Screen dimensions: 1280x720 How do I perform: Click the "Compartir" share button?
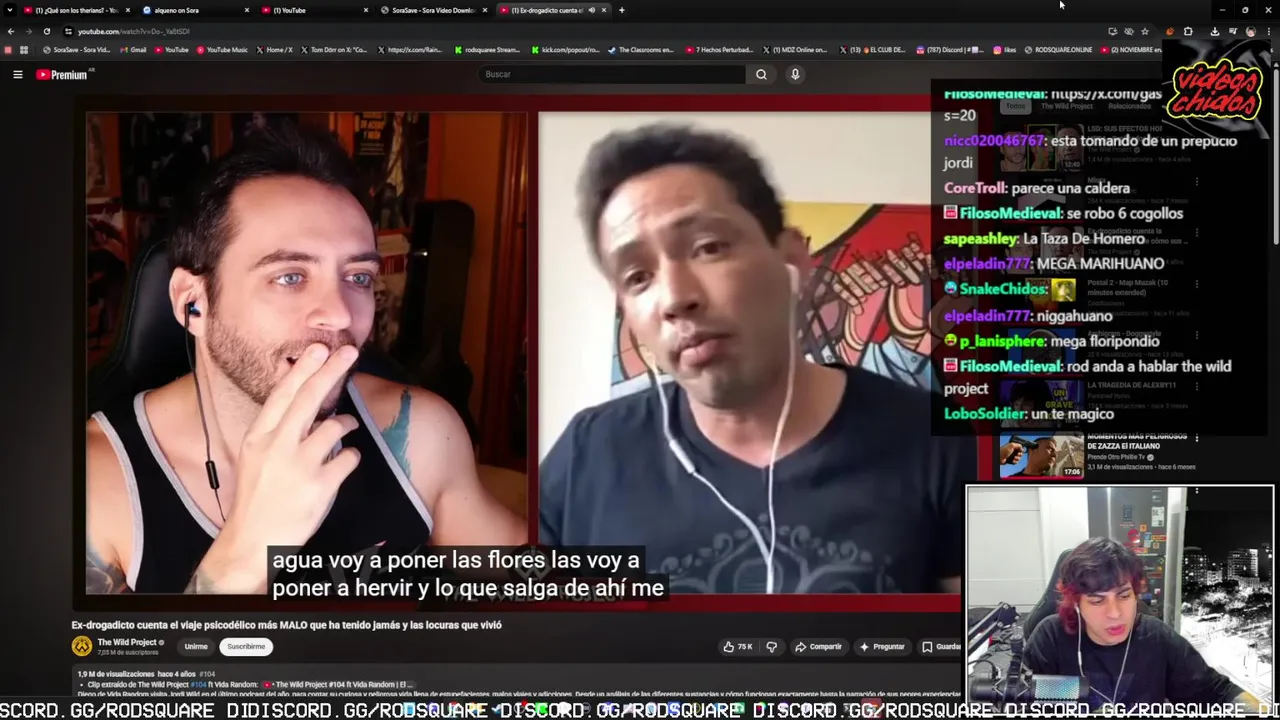818,647
